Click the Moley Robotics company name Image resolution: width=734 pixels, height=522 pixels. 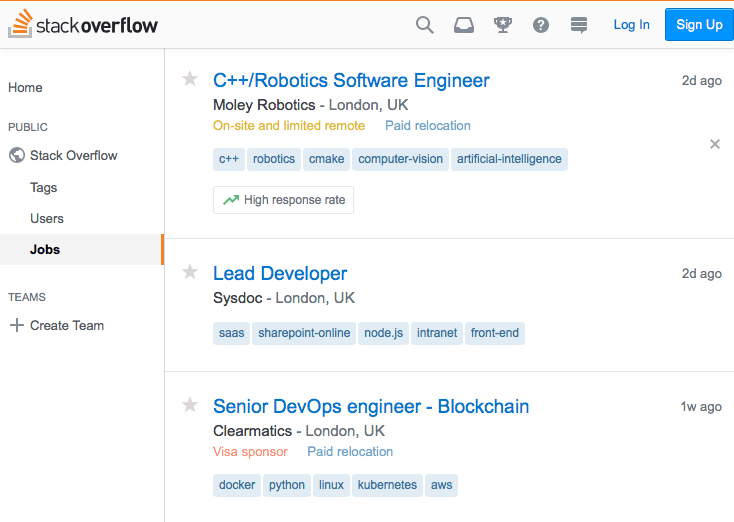coord(264,105)
